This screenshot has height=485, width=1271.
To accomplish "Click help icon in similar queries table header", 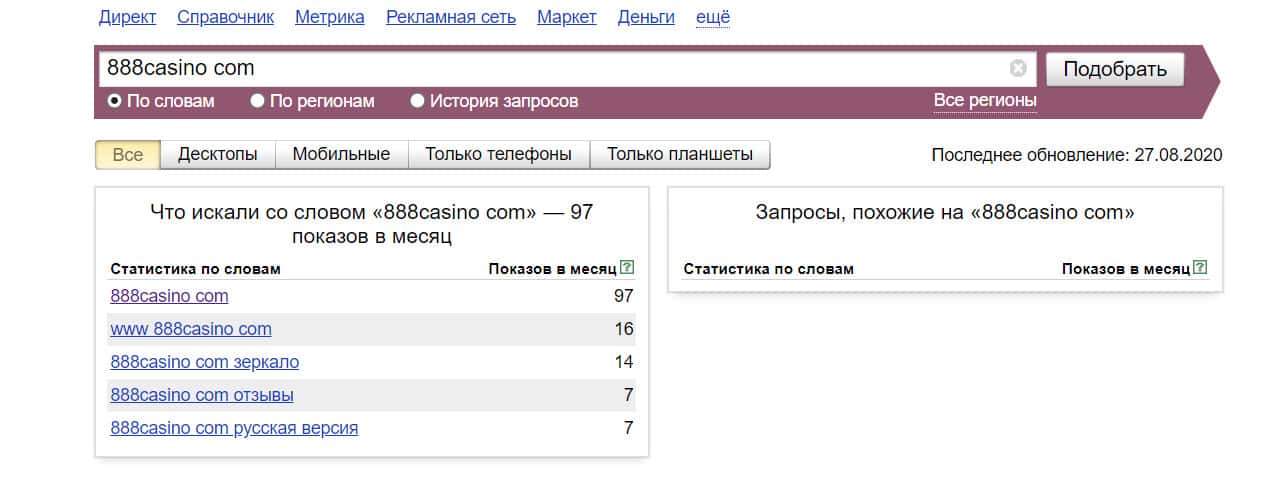I will 1200,268.
